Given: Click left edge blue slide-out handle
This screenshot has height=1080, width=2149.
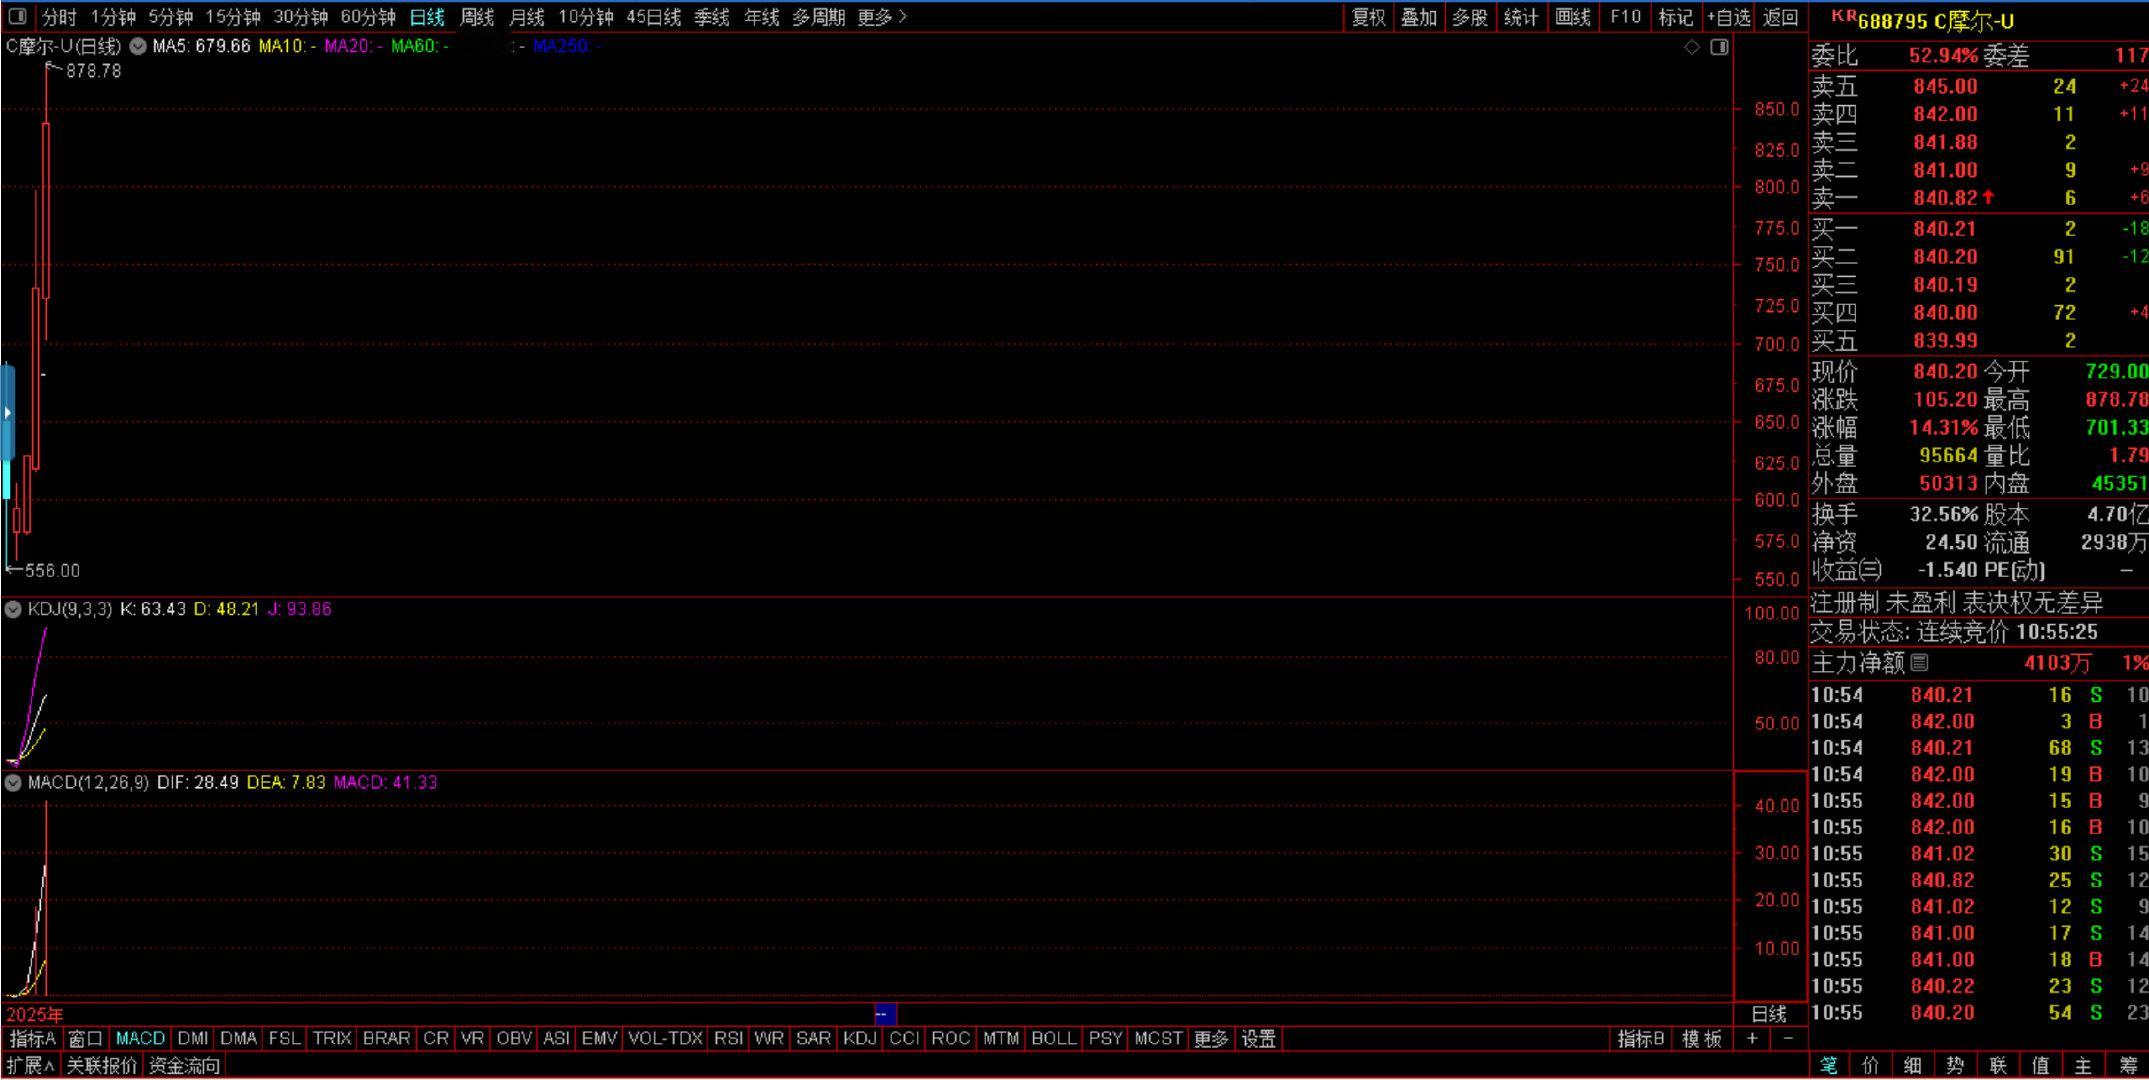Looking at the screenshot, I should click(7, 412).
